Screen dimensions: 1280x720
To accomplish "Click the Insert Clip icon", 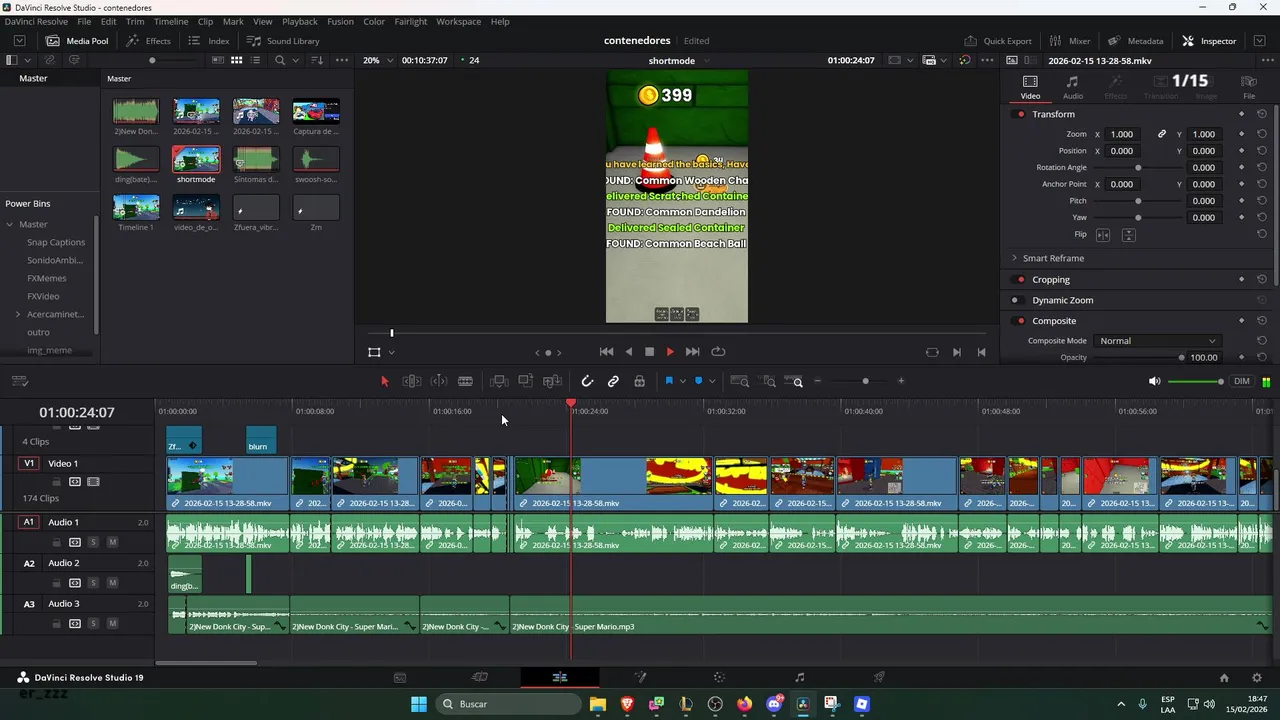I will tap(499, 381).
